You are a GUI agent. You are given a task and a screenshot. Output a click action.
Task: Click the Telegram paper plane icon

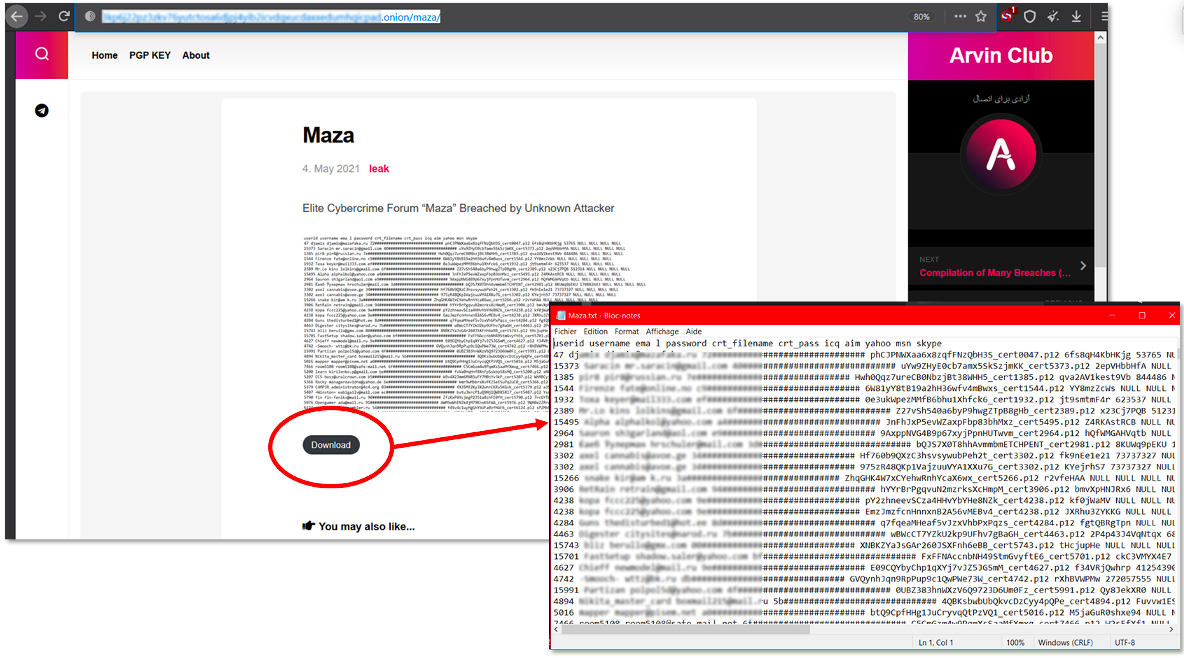pos(41,111)
